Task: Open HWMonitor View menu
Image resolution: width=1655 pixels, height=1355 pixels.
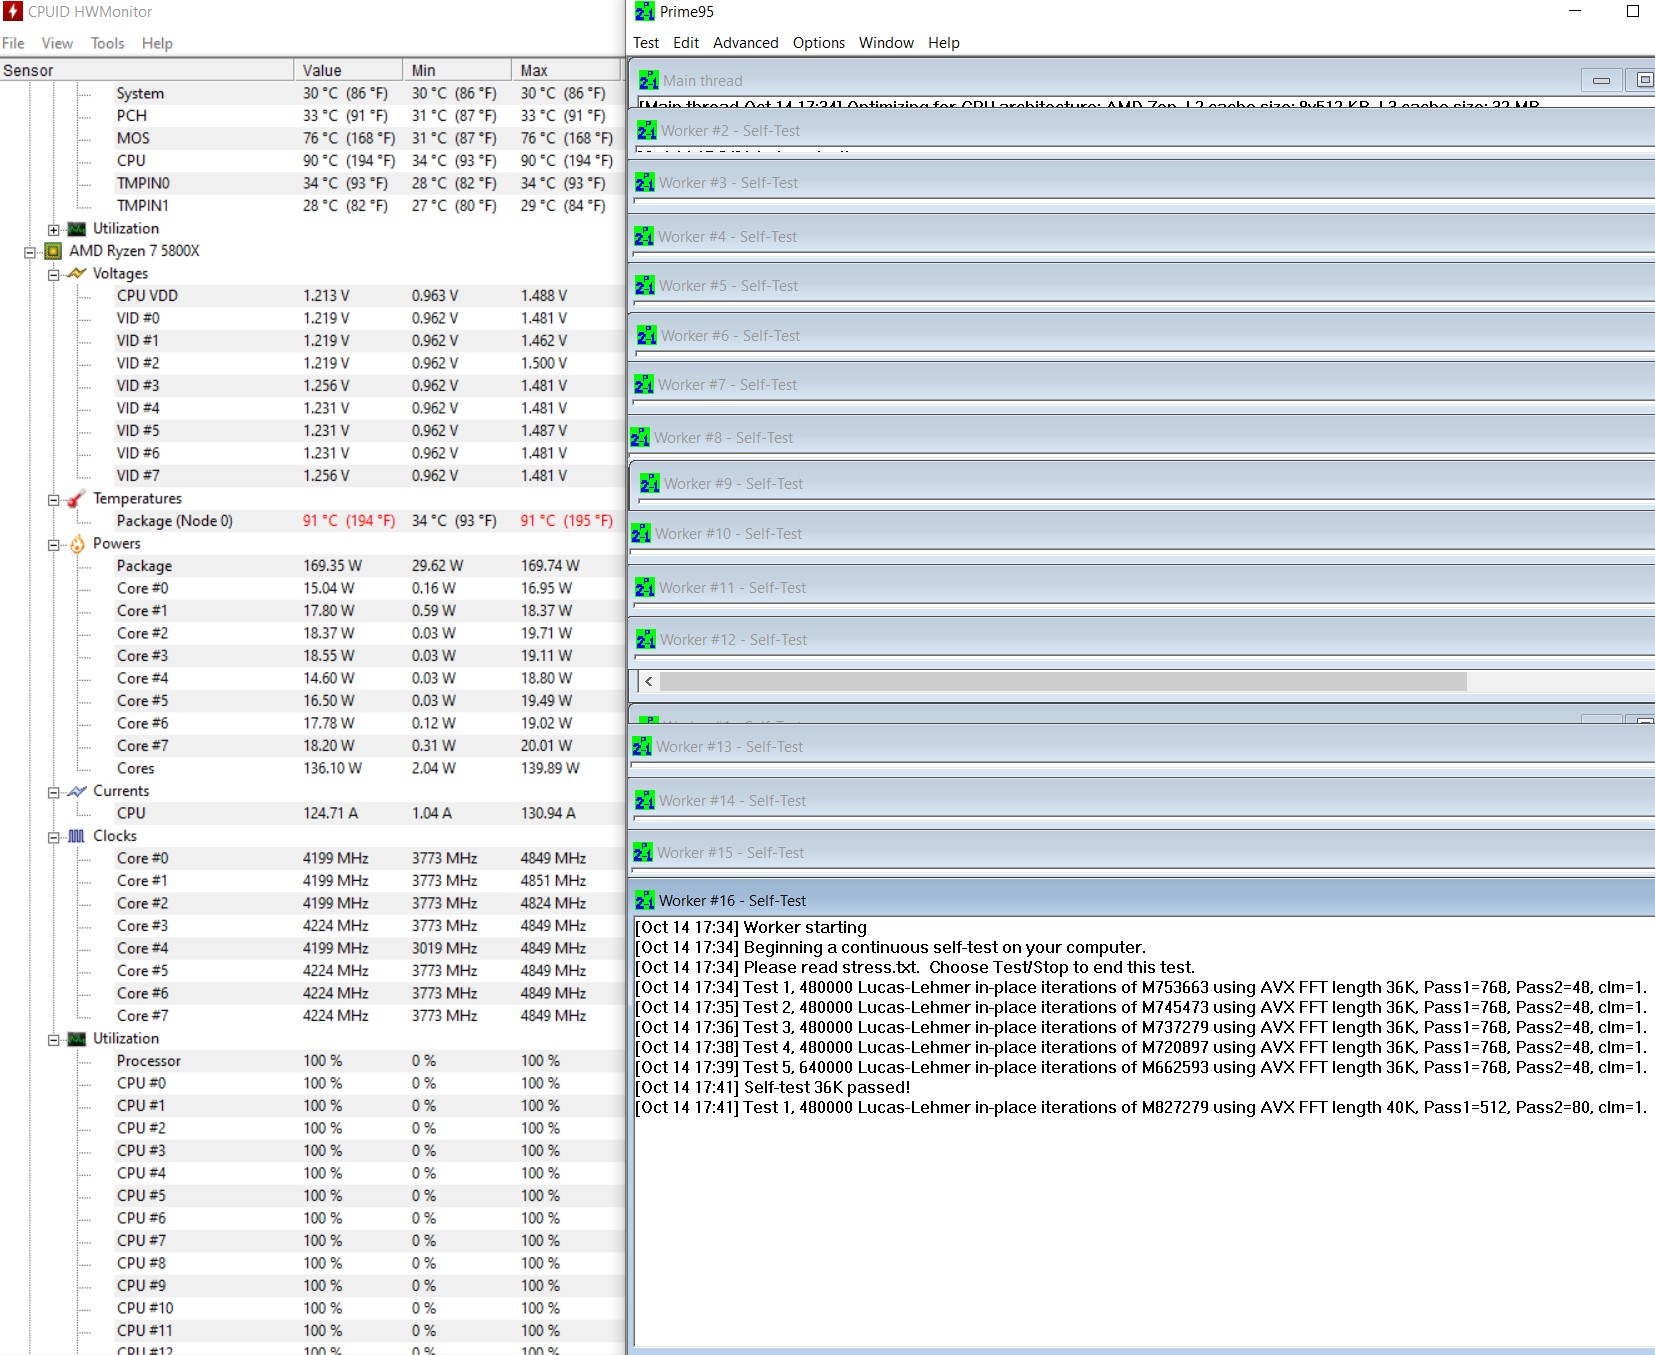Action: pos(57,43)
